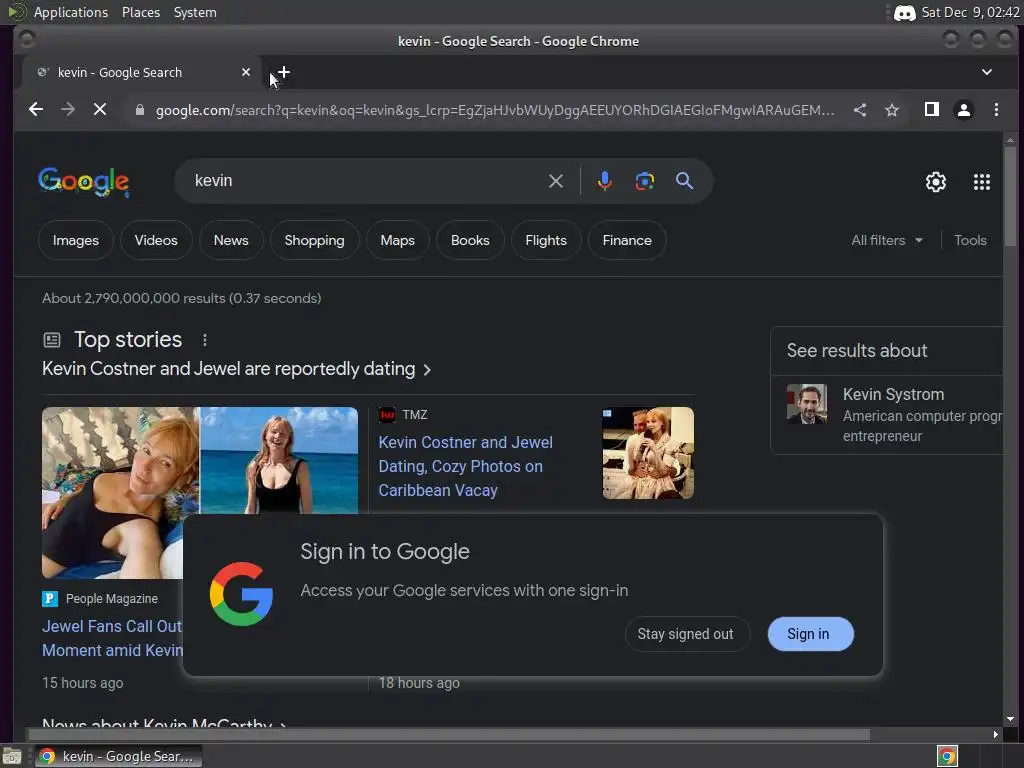Click the Chrome icon in the bottom-right tray

(x=947, y=756)
